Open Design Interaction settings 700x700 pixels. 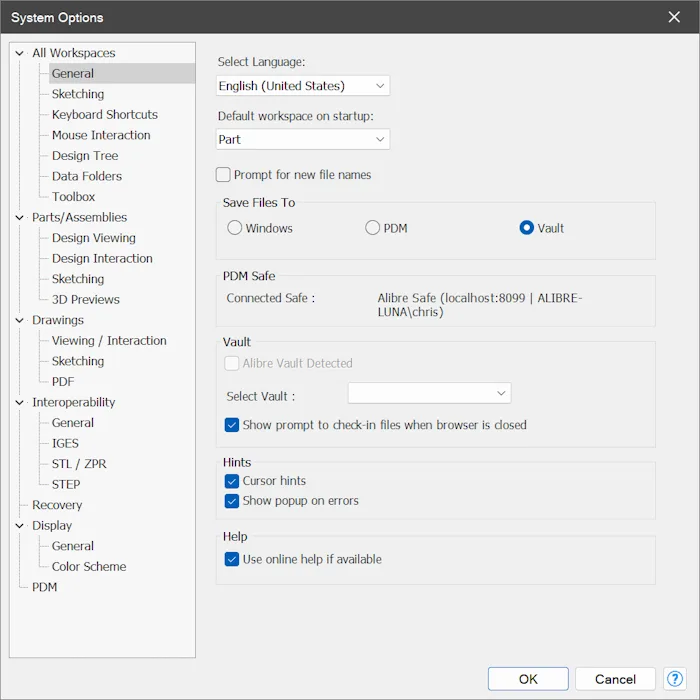coord(102,258)
